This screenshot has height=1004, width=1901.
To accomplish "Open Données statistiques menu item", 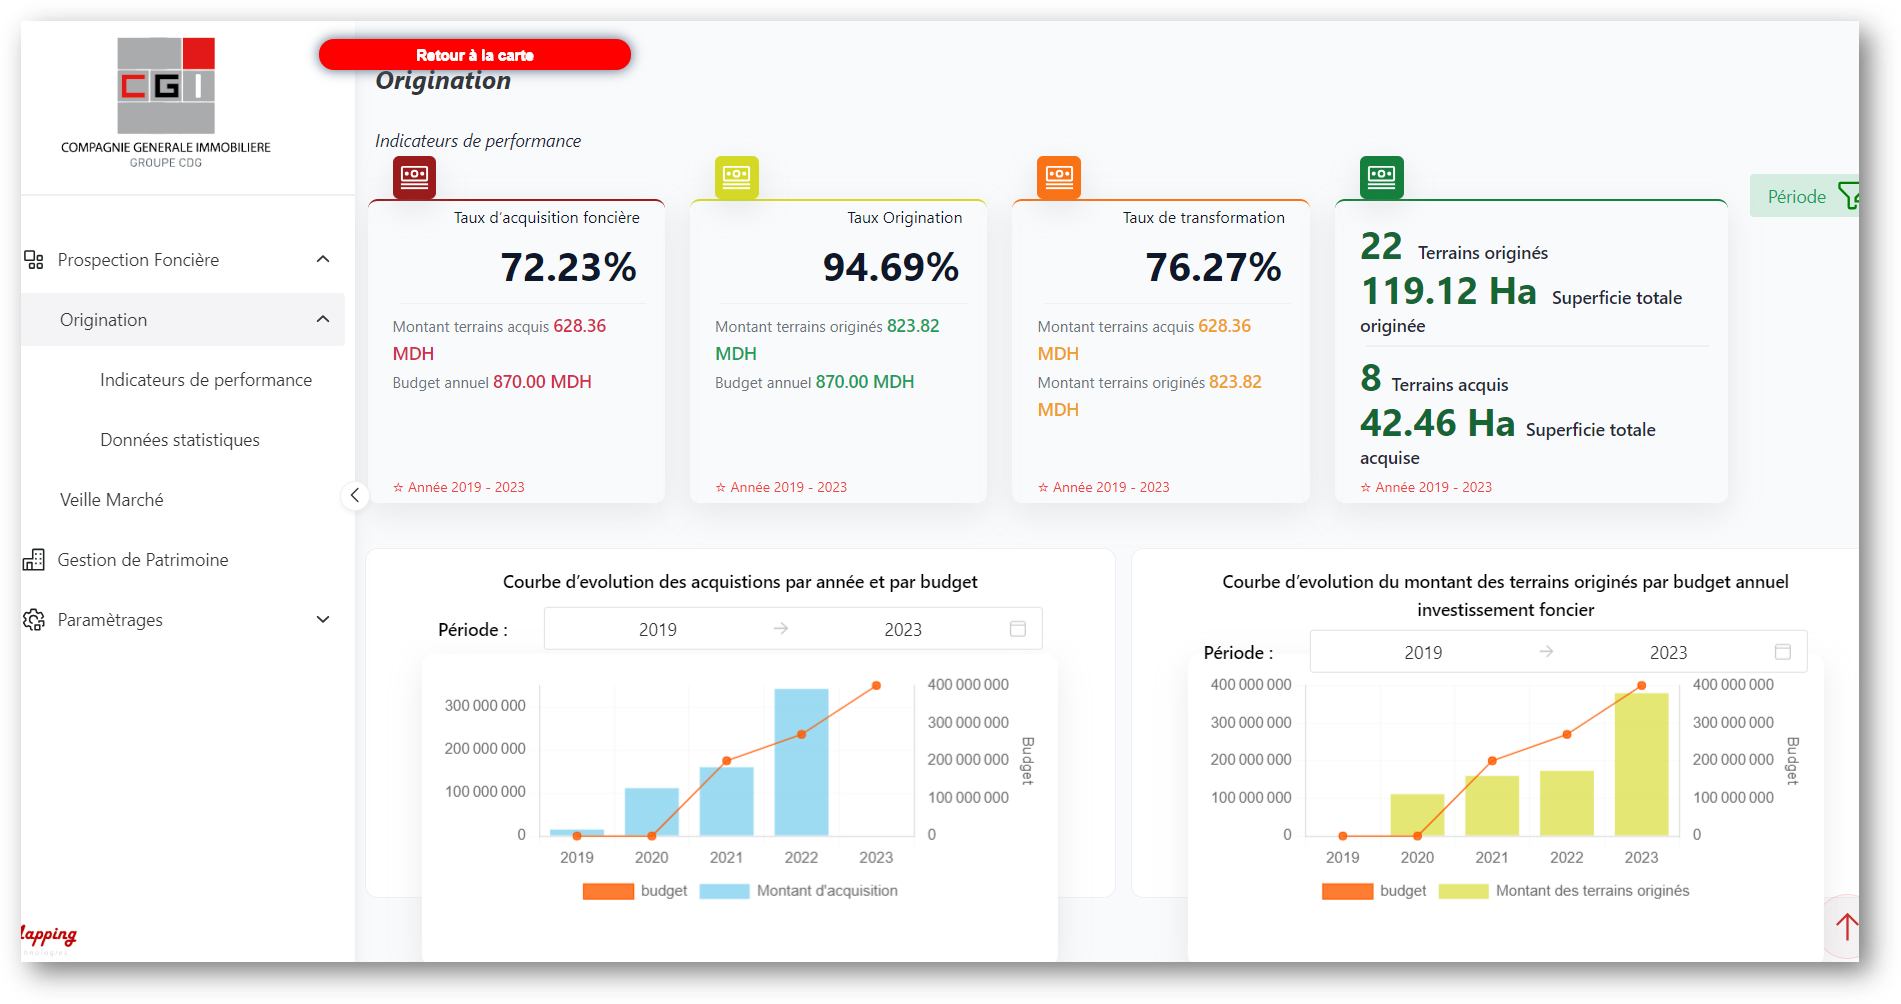I will click(180, 440).
